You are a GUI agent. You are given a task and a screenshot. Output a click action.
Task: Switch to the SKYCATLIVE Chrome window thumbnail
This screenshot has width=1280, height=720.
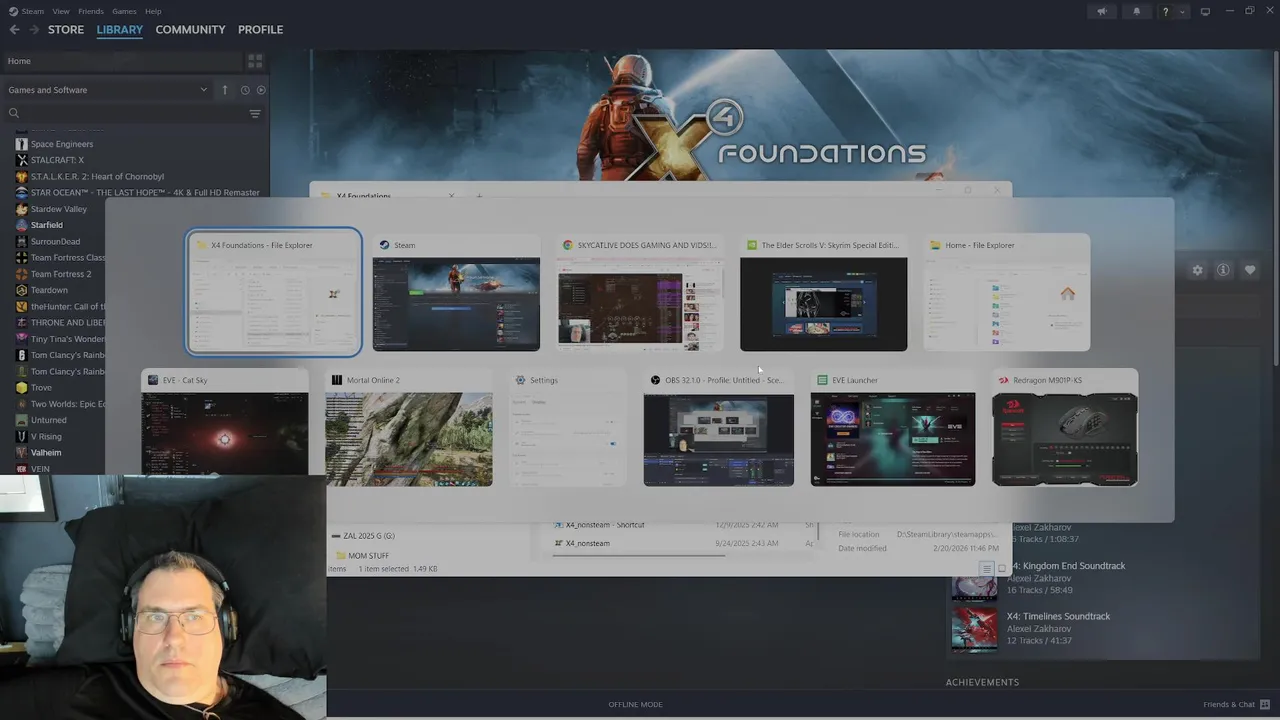point(640,292)
